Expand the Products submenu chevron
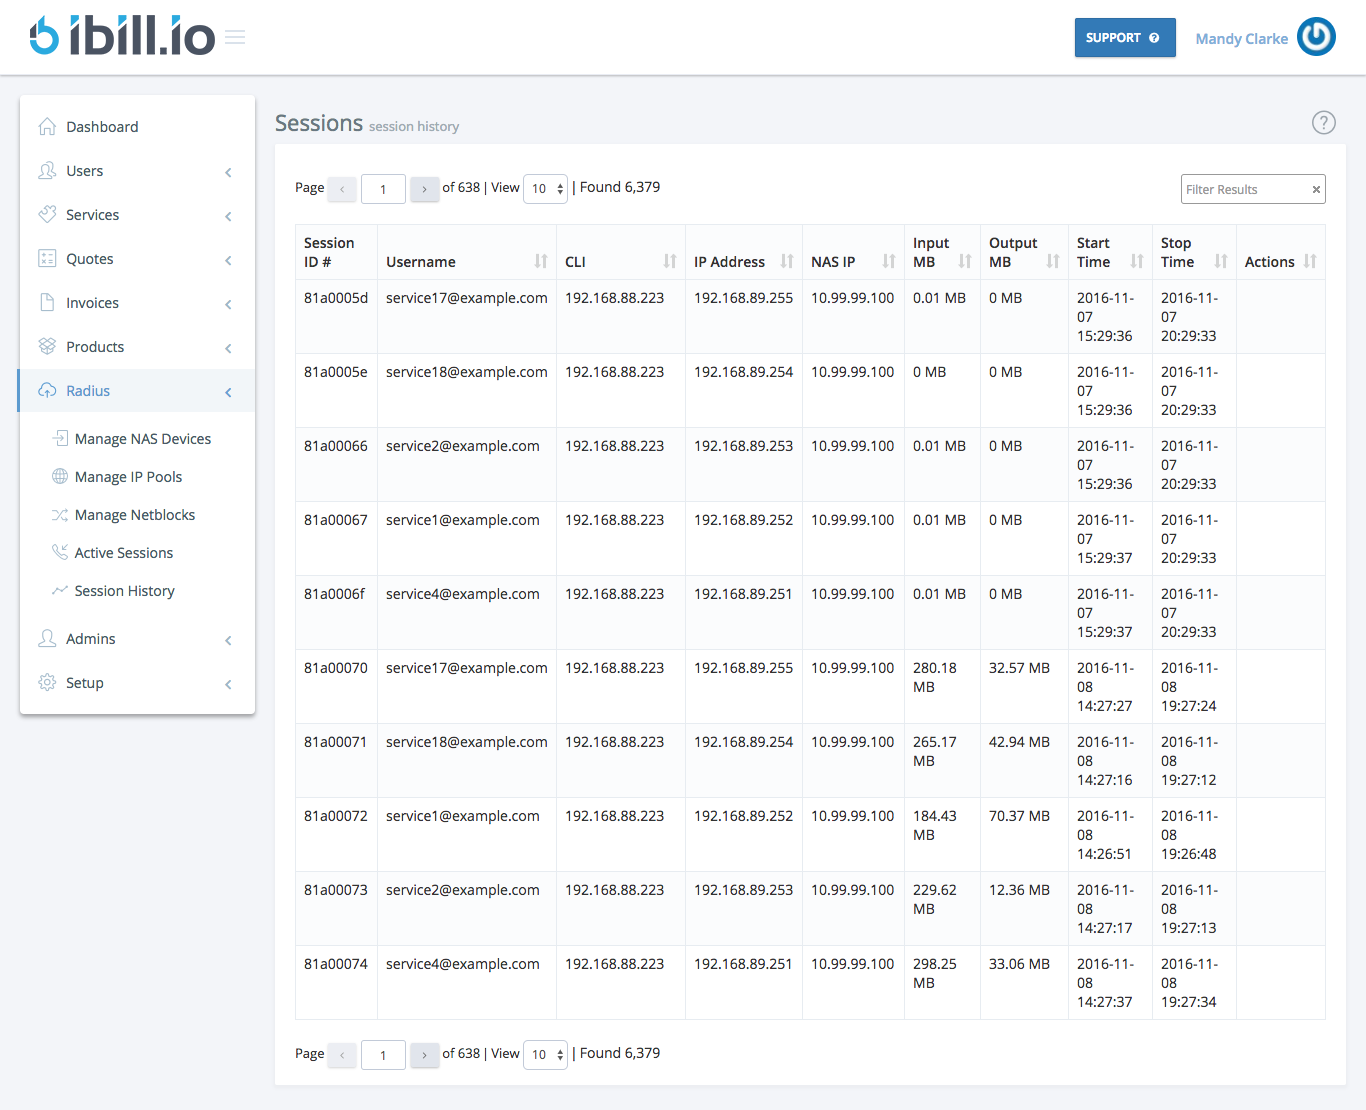The image size is (1366, 1110). coord(228,348)
